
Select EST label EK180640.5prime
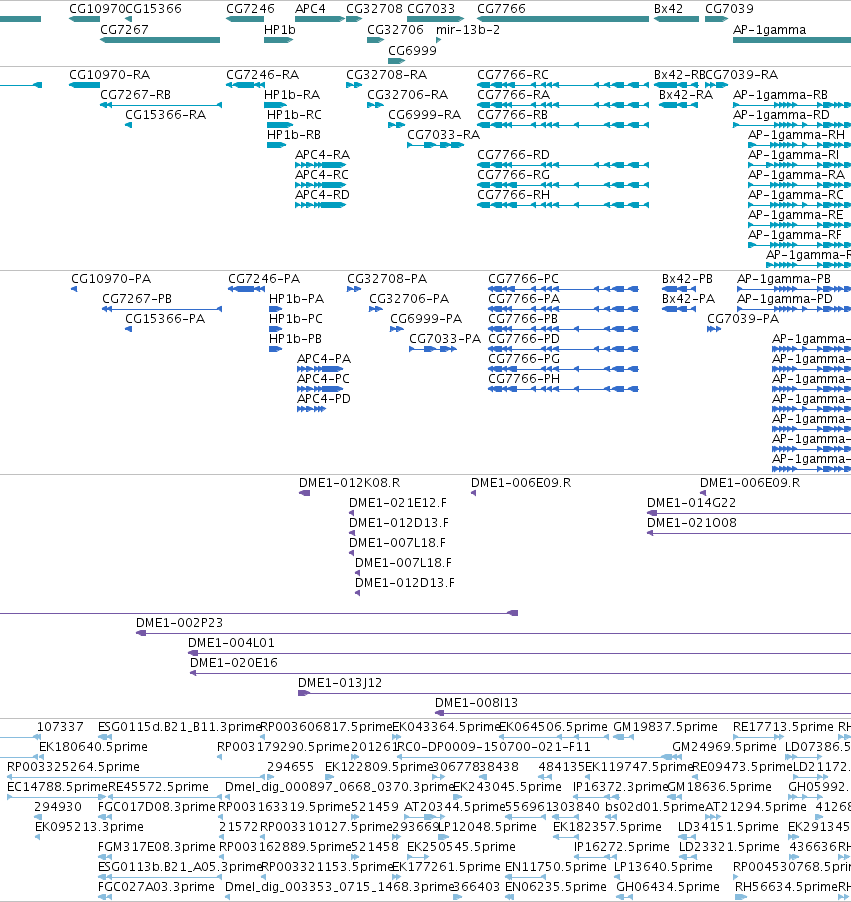coord(93,747)
